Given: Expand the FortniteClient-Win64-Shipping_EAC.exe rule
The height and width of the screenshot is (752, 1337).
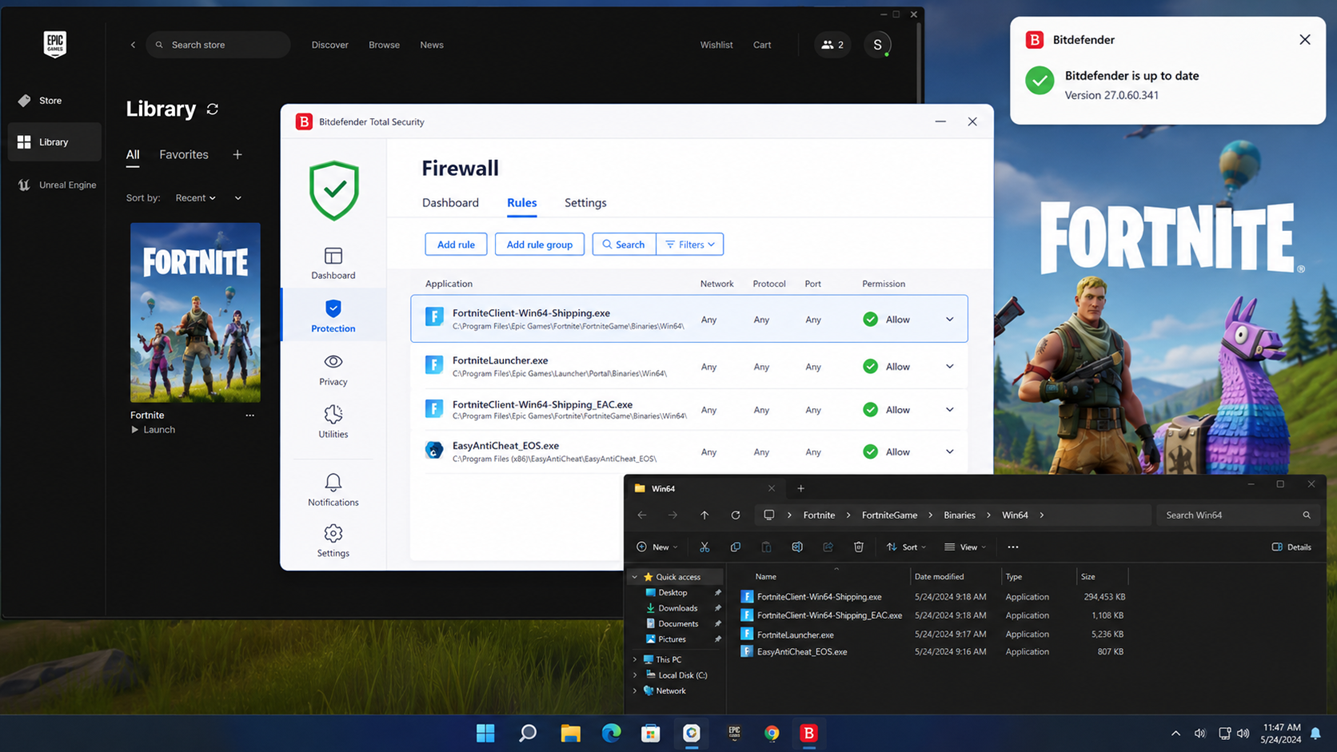Looking at the screenshot, I should (949, 410).
